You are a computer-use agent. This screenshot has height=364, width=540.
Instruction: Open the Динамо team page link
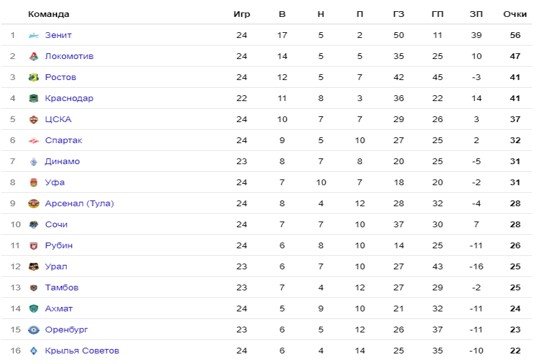[62, 162]
